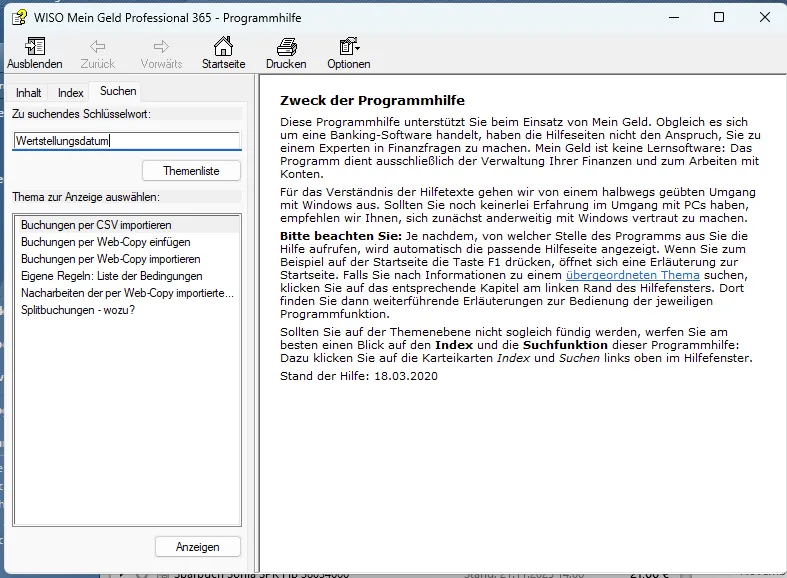Select topic Buchungen per Web-Copy importieren

110,259
